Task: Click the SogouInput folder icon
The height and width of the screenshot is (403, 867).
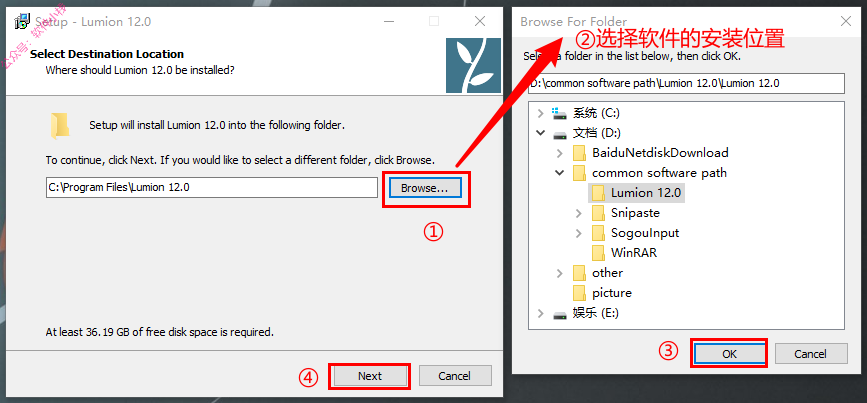Action: (598, 232)
